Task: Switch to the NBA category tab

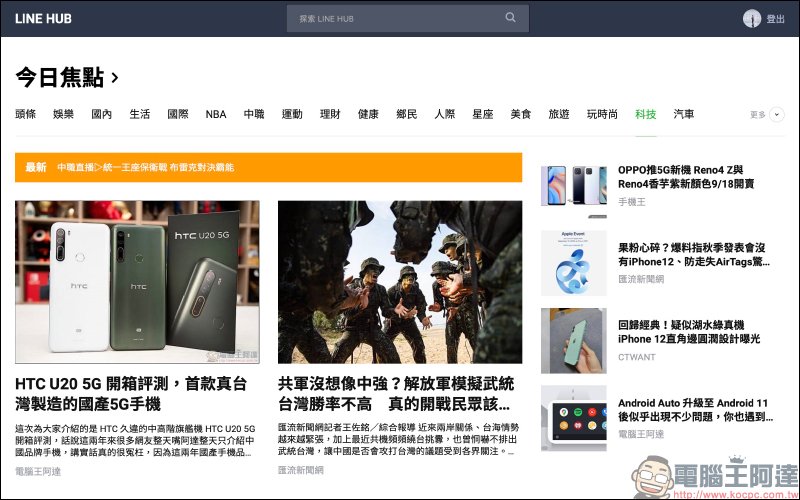Action: [x=216, y=115]
